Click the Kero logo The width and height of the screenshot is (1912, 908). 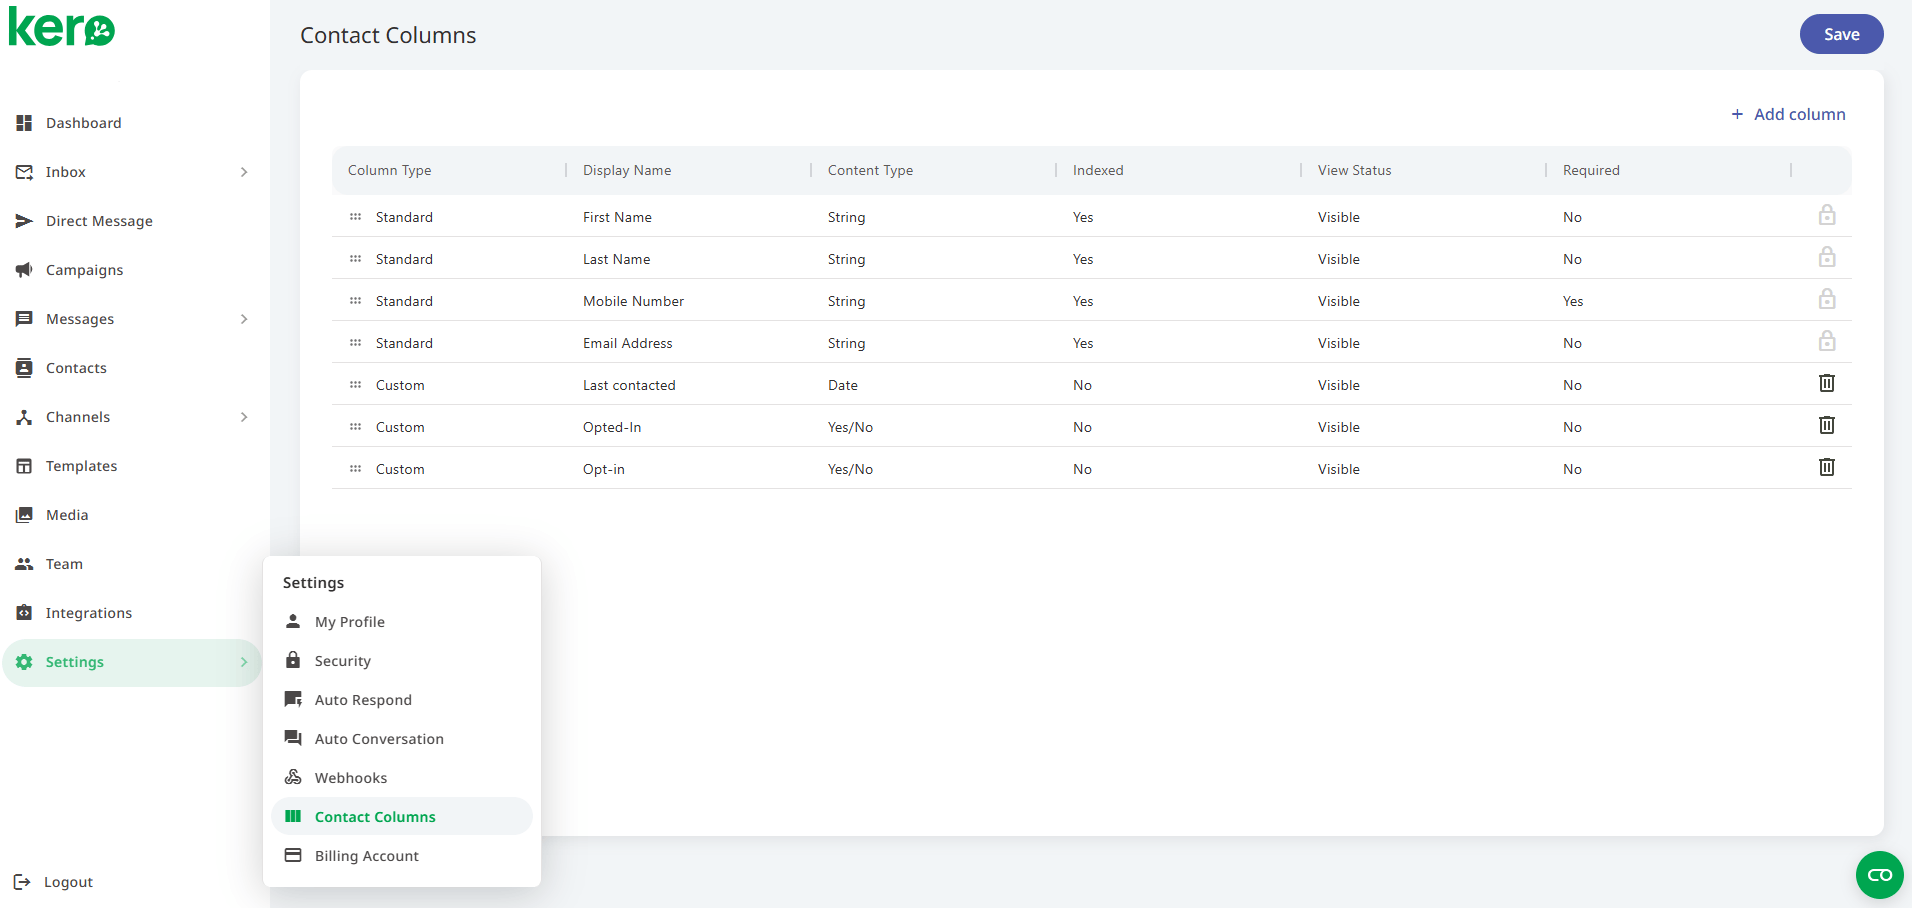pyautogui.click(x=62, y=27)
